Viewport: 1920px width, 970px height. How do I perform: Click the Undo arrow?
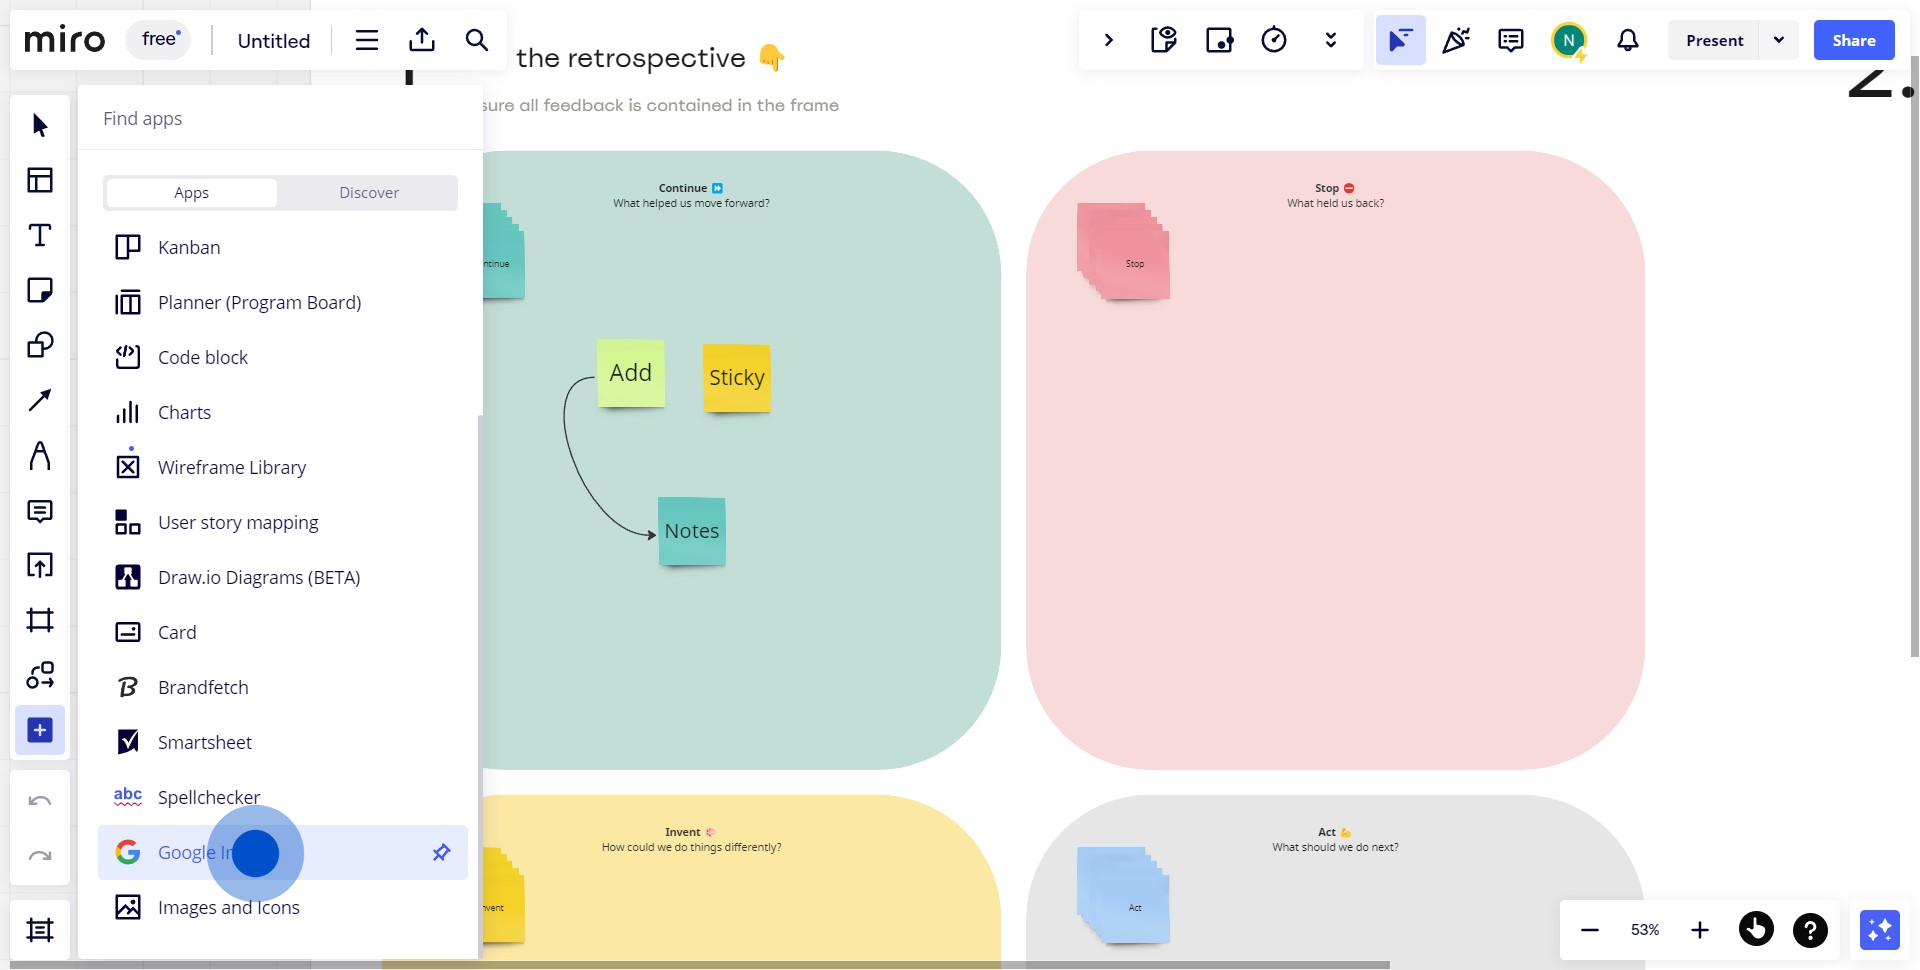(40, 800)
